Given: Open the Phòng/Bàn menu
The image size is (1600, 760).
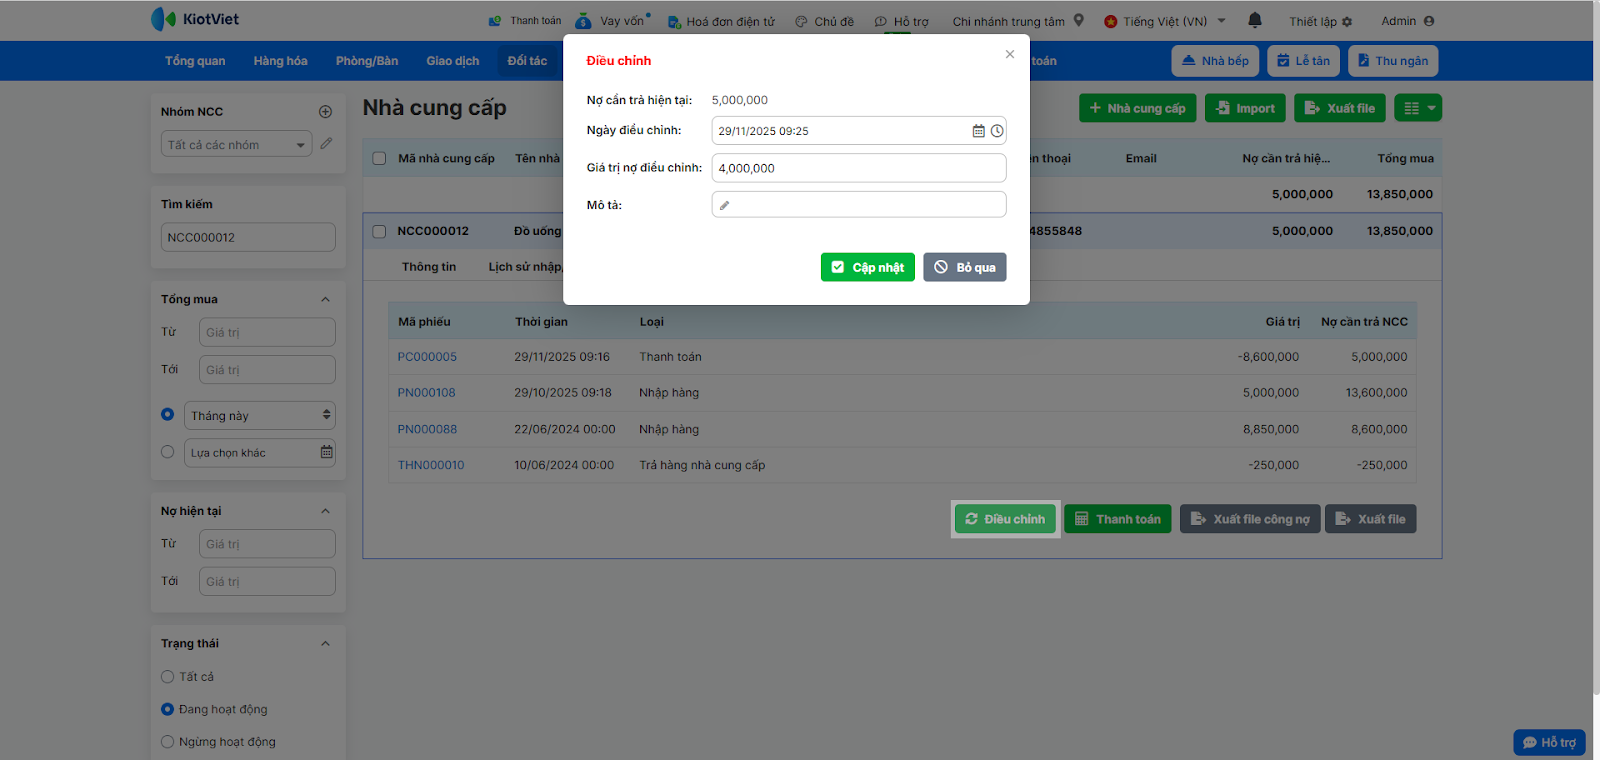Looking at the screenshot, I should [x=367, y=61].
